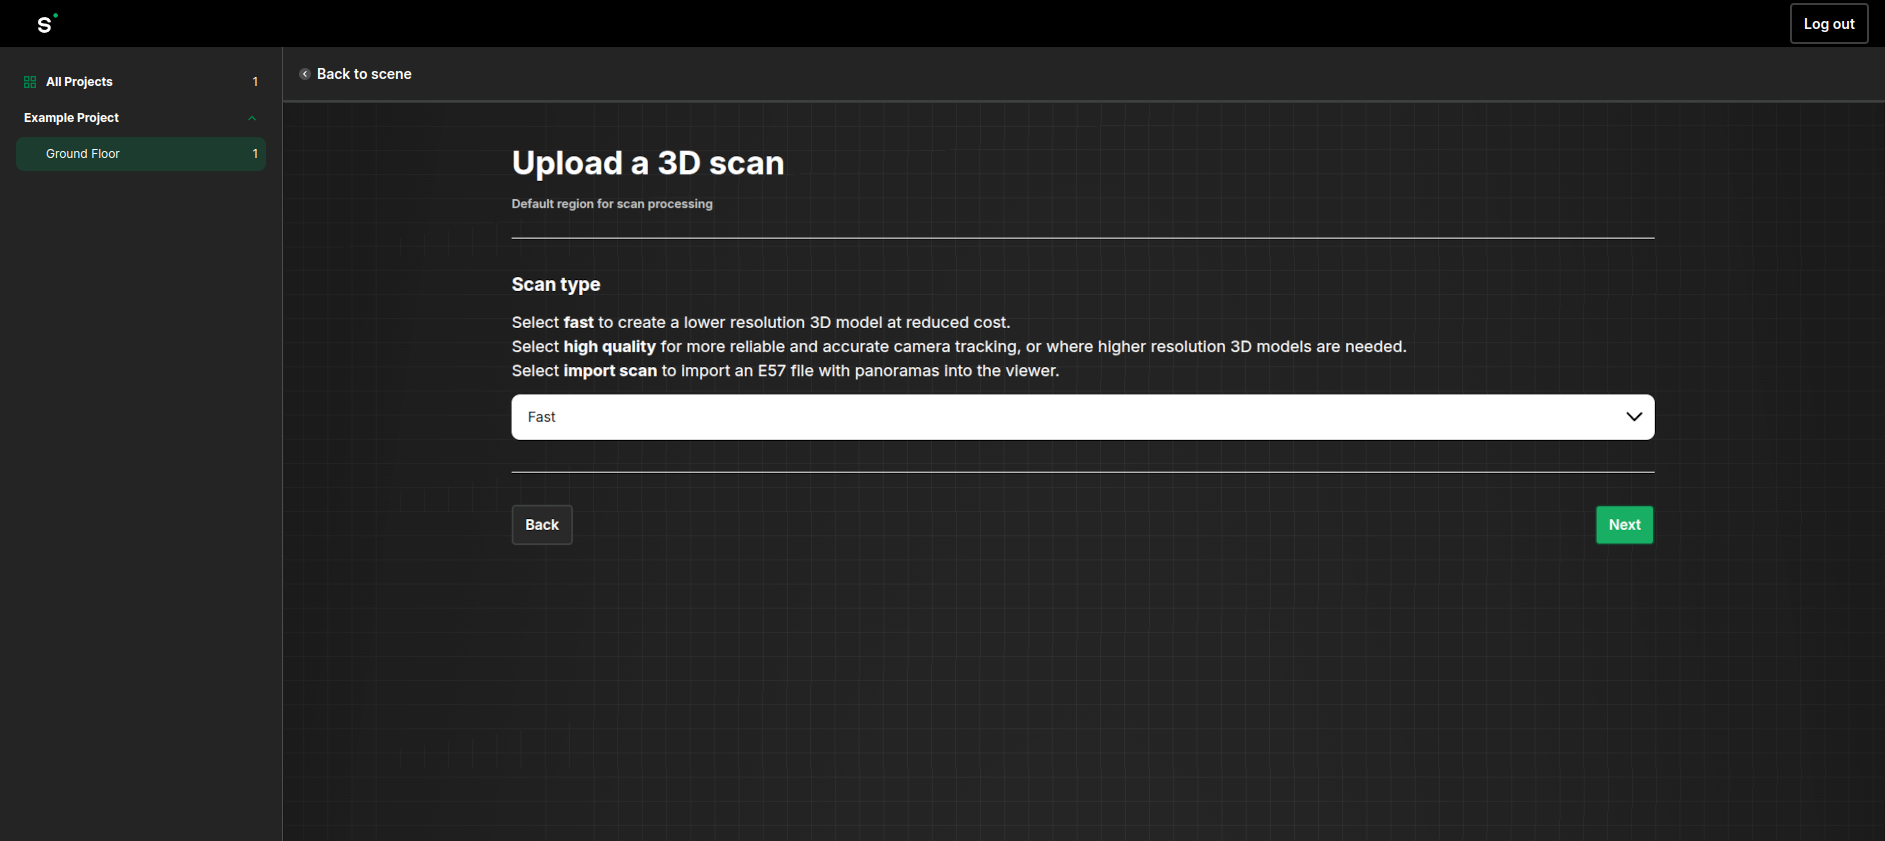Click the All Projects grid icon

click(x=30, y=82)
